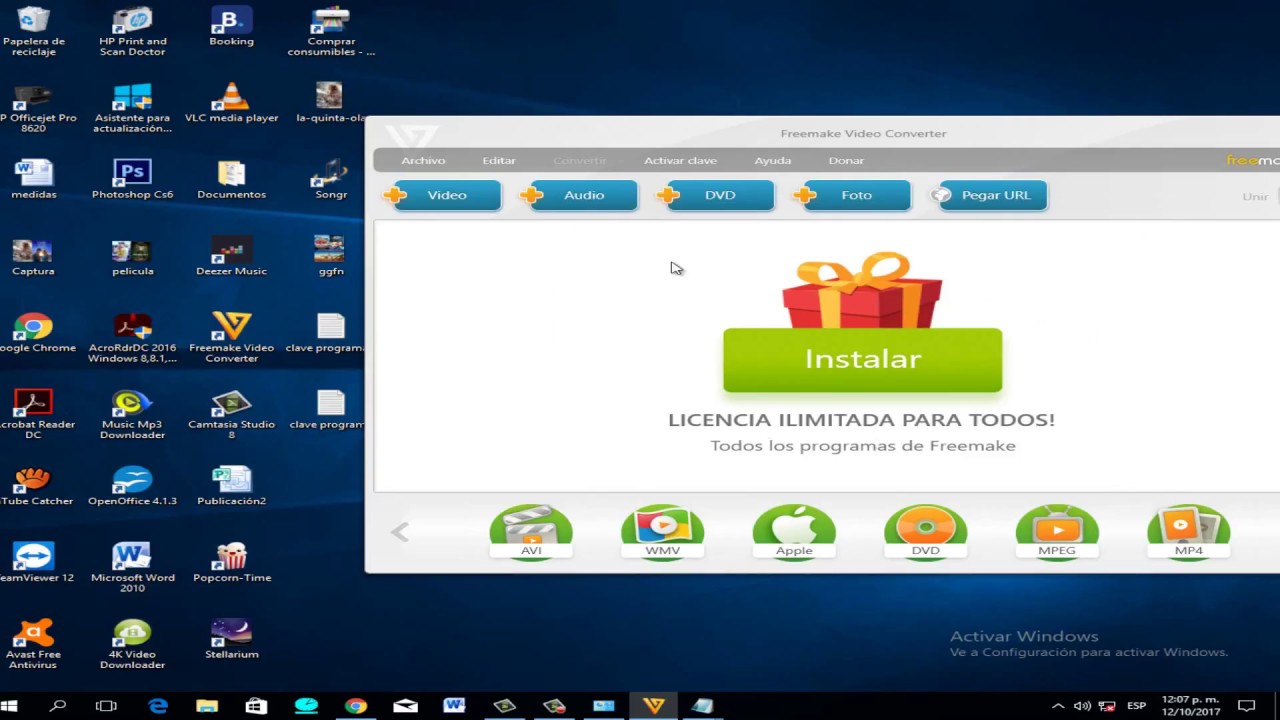Viewport: 1280px width, 720px height.
Task: Select the Camtasia Studio 8 desktop icon
Action: [x=231, y=414]
